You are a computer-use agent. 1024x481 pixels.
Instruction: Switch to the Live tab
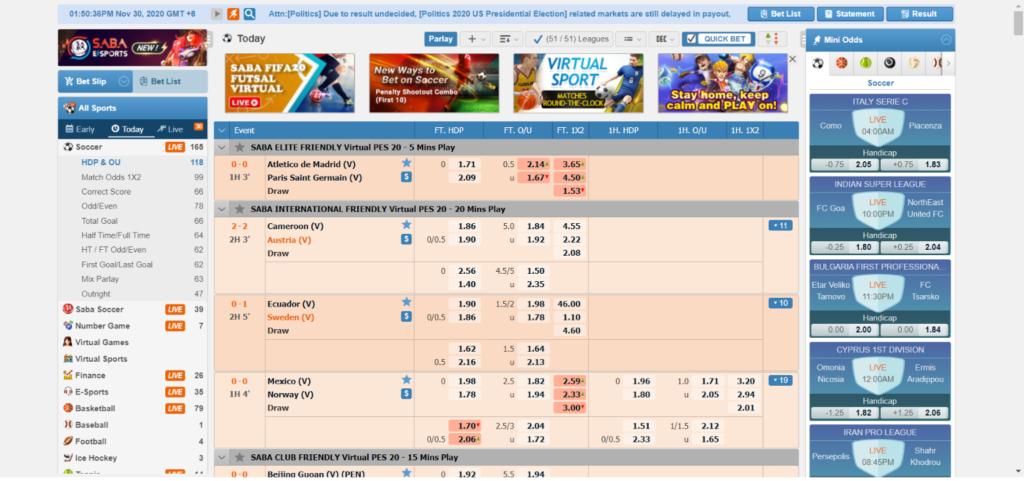pyautogui.click(x=170, y=129)
